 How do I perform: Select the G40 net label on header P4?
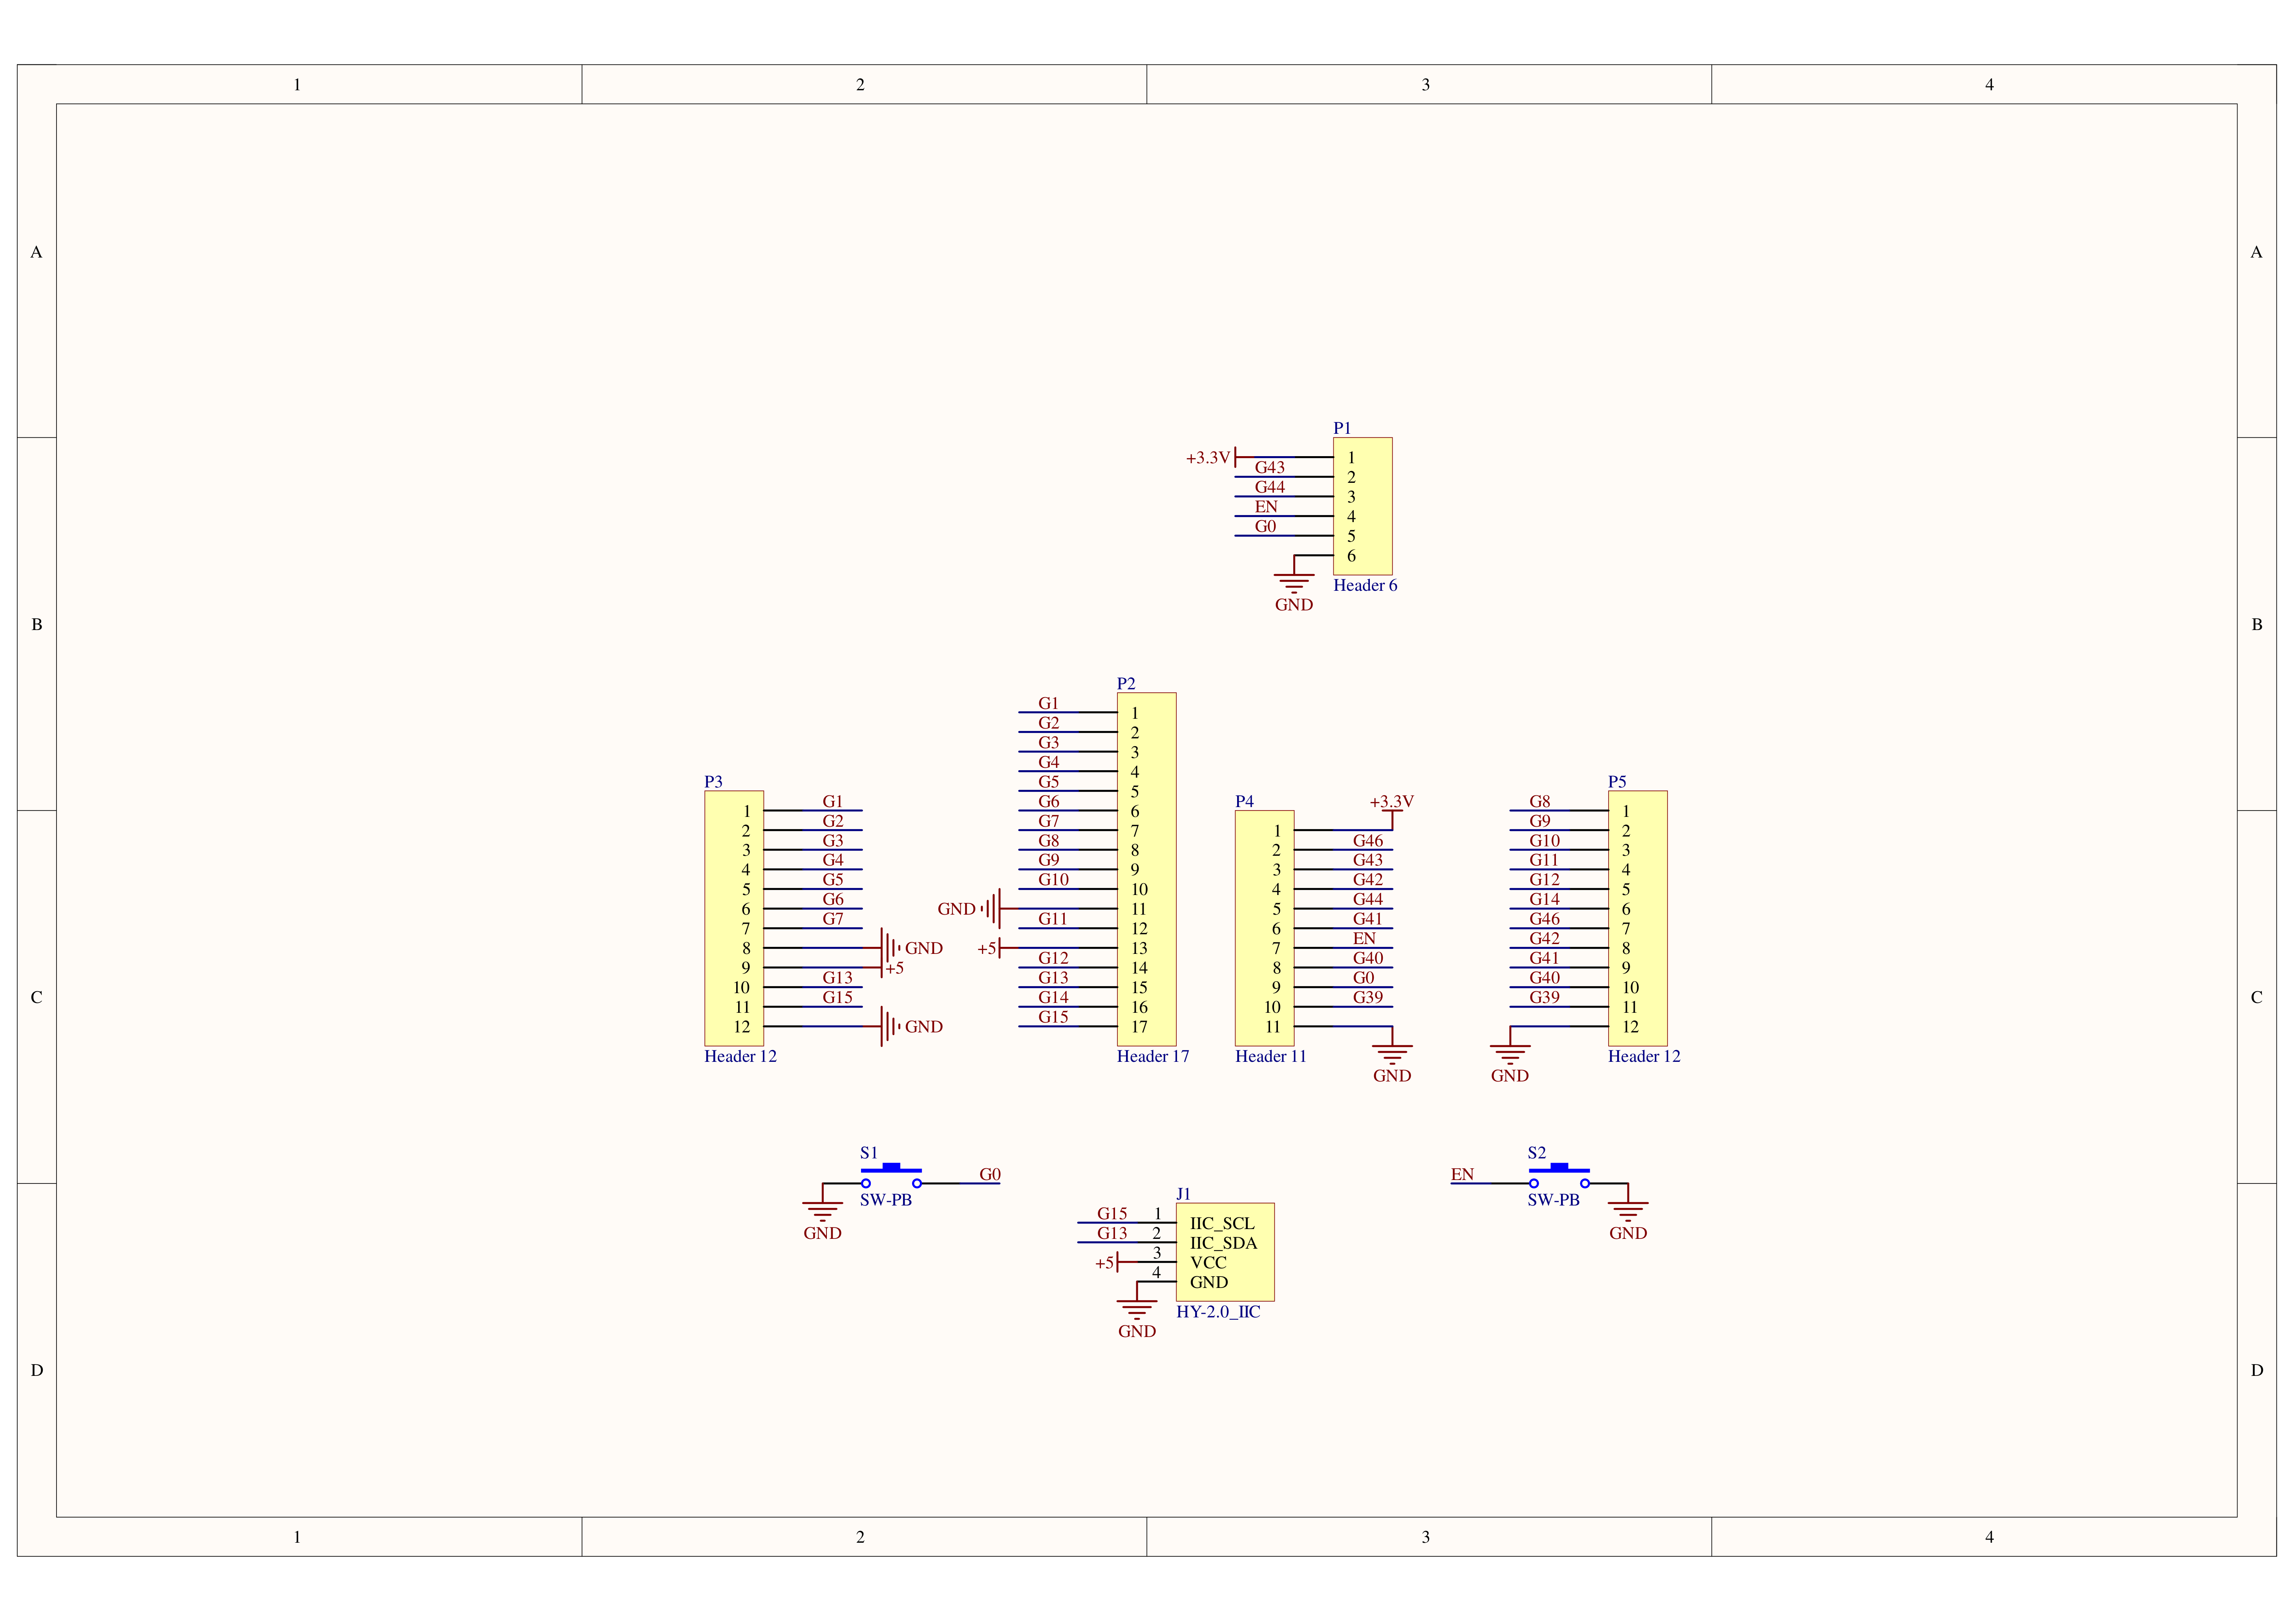point(1368,958)
